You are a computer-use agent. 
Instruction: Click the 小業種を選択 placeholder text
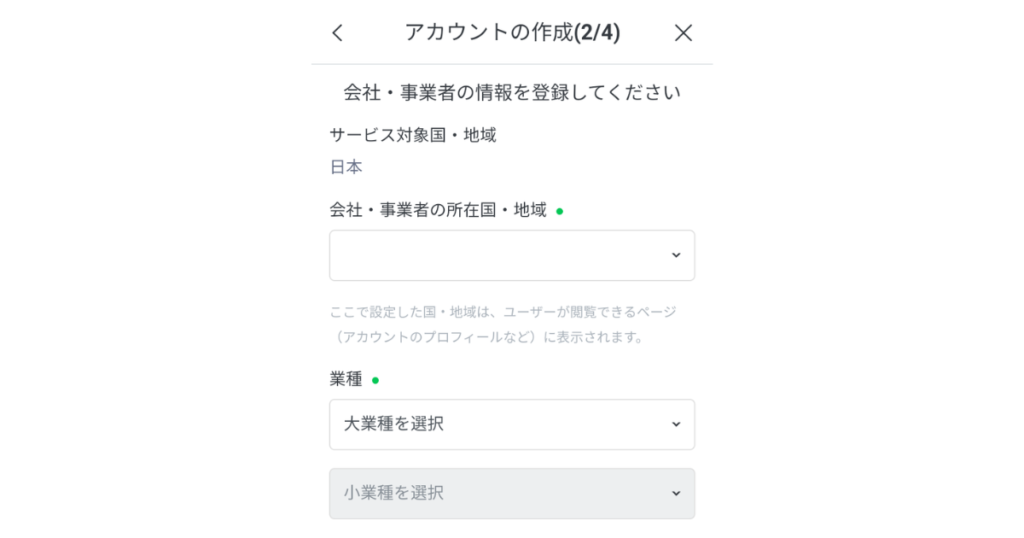pyautogui.click(x=394, y=493)
